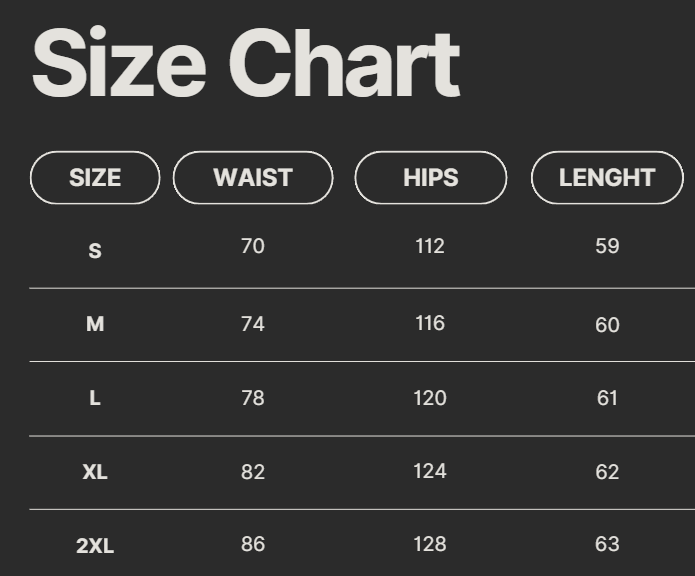The image size is (695, 576).
Task: Select the HIPS column header
Action: point(431,178)
